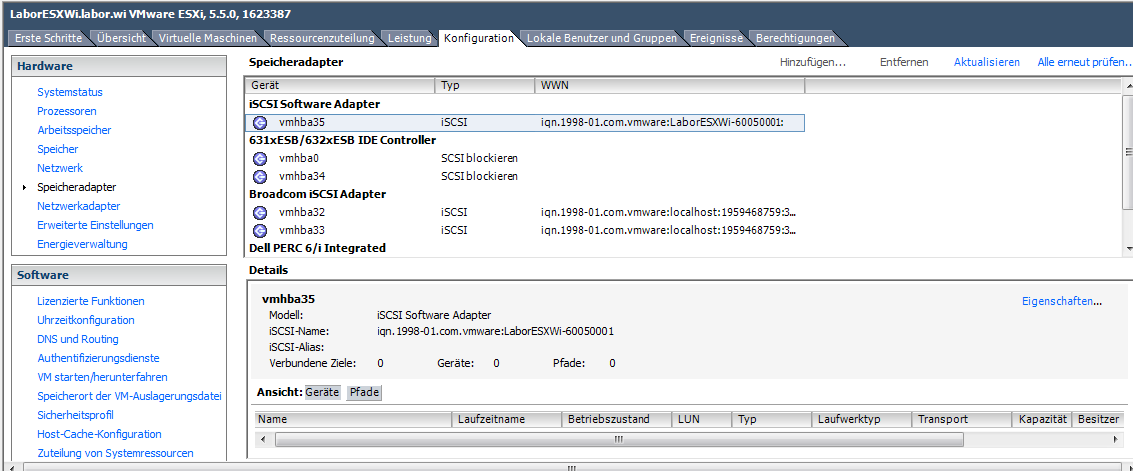
Task: Go to the Ressourcenzuteilung tab
Action: click(x=322, y=38)
